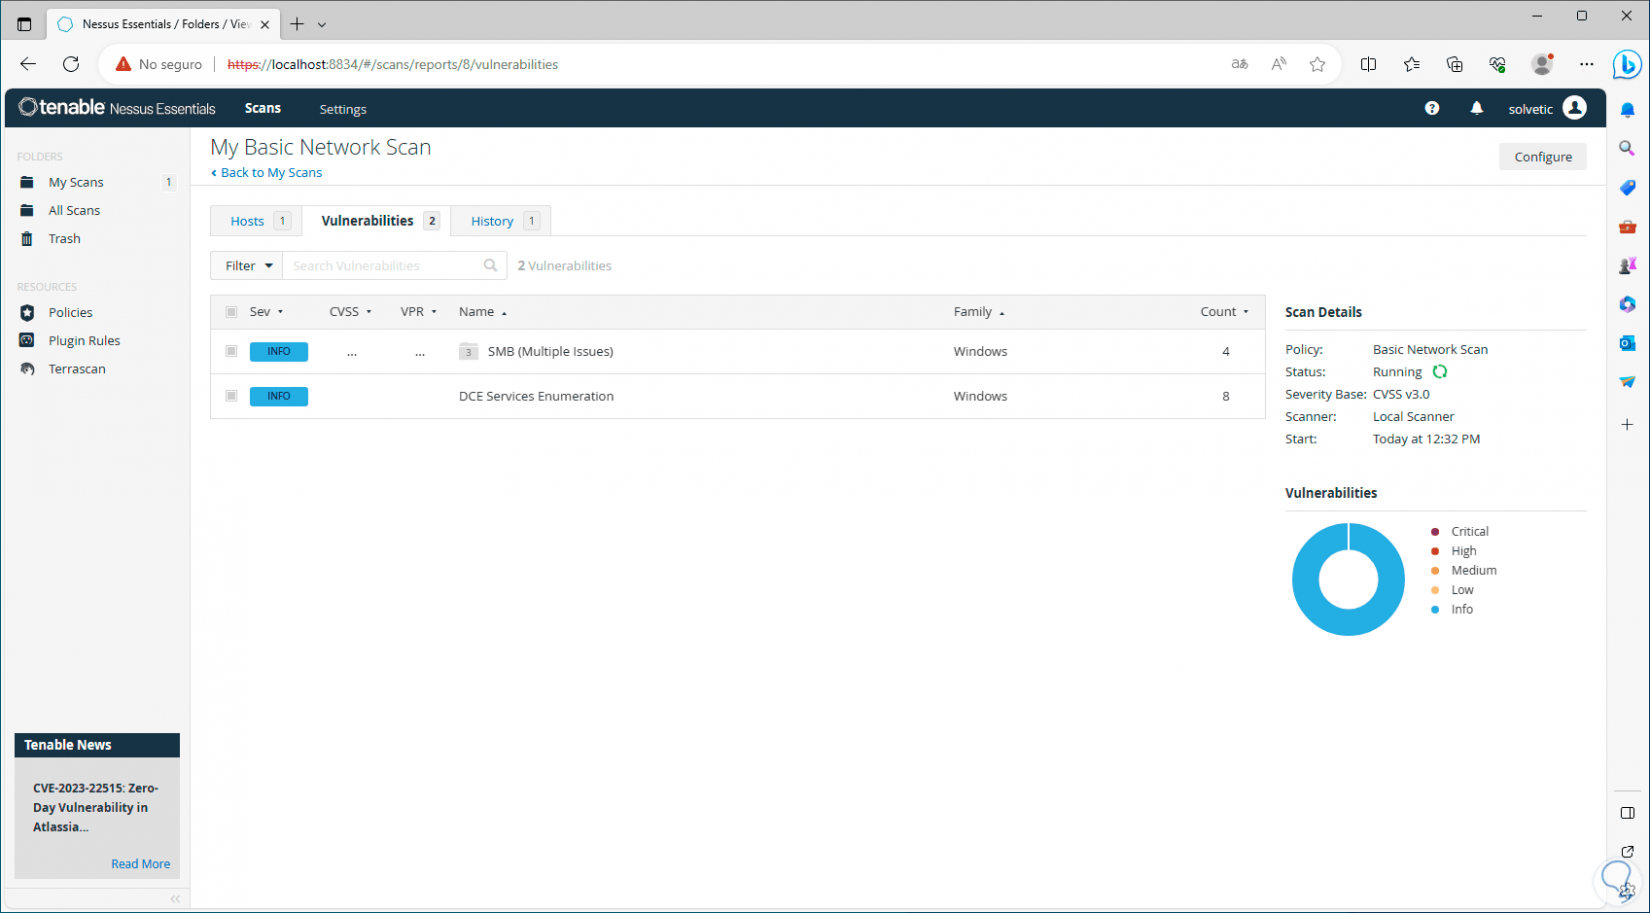Viewport: 1650px width, 913px height.
Task: Add this page to favorites star icon
Action: point(1317,64)
